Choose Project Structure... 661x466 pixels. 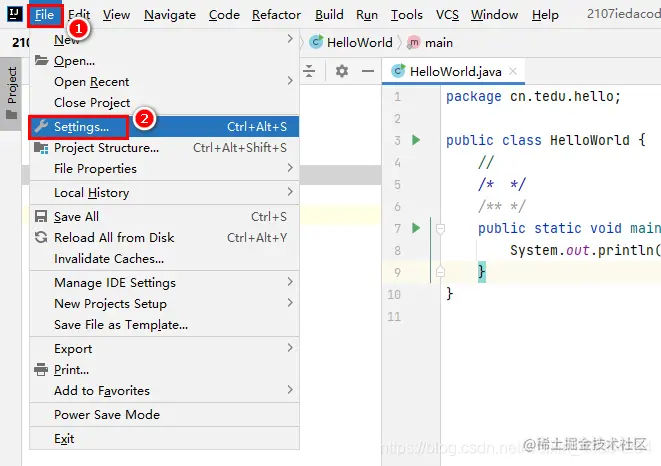coord(164,148)
